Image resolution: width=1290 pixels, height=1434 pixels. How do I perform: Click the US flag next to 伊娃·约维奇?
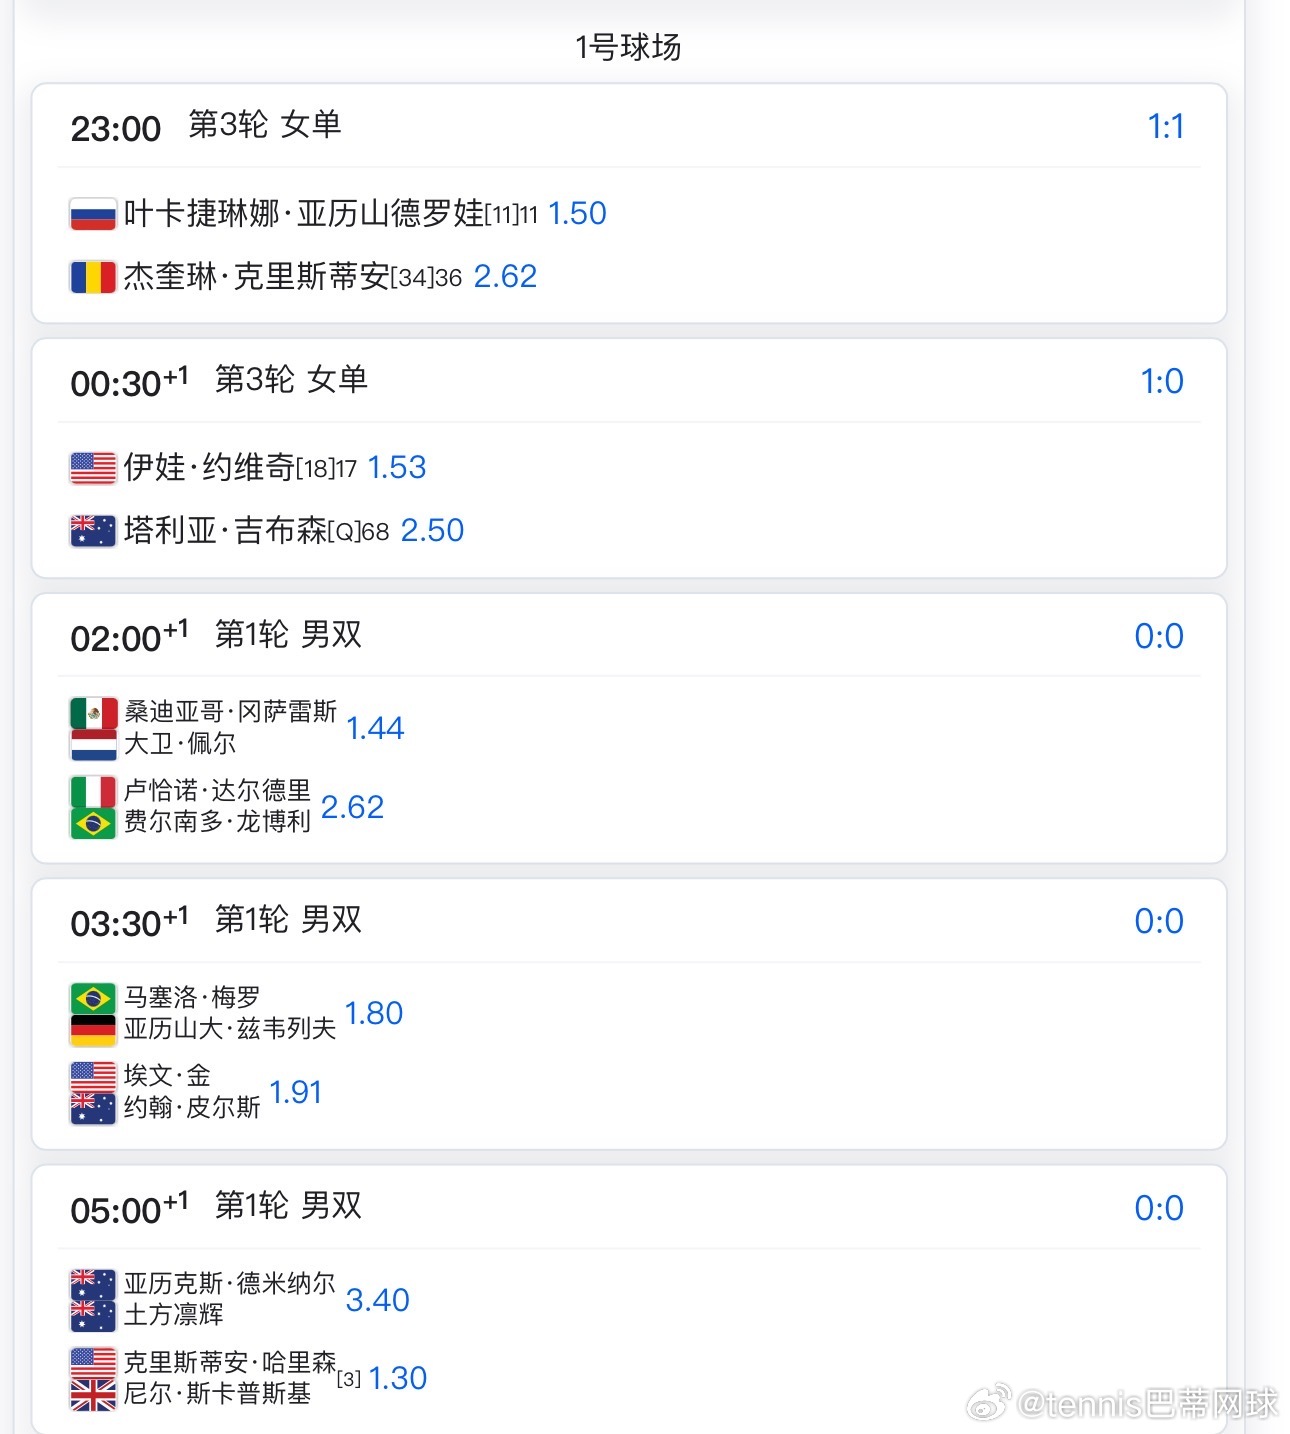[92, 468]
